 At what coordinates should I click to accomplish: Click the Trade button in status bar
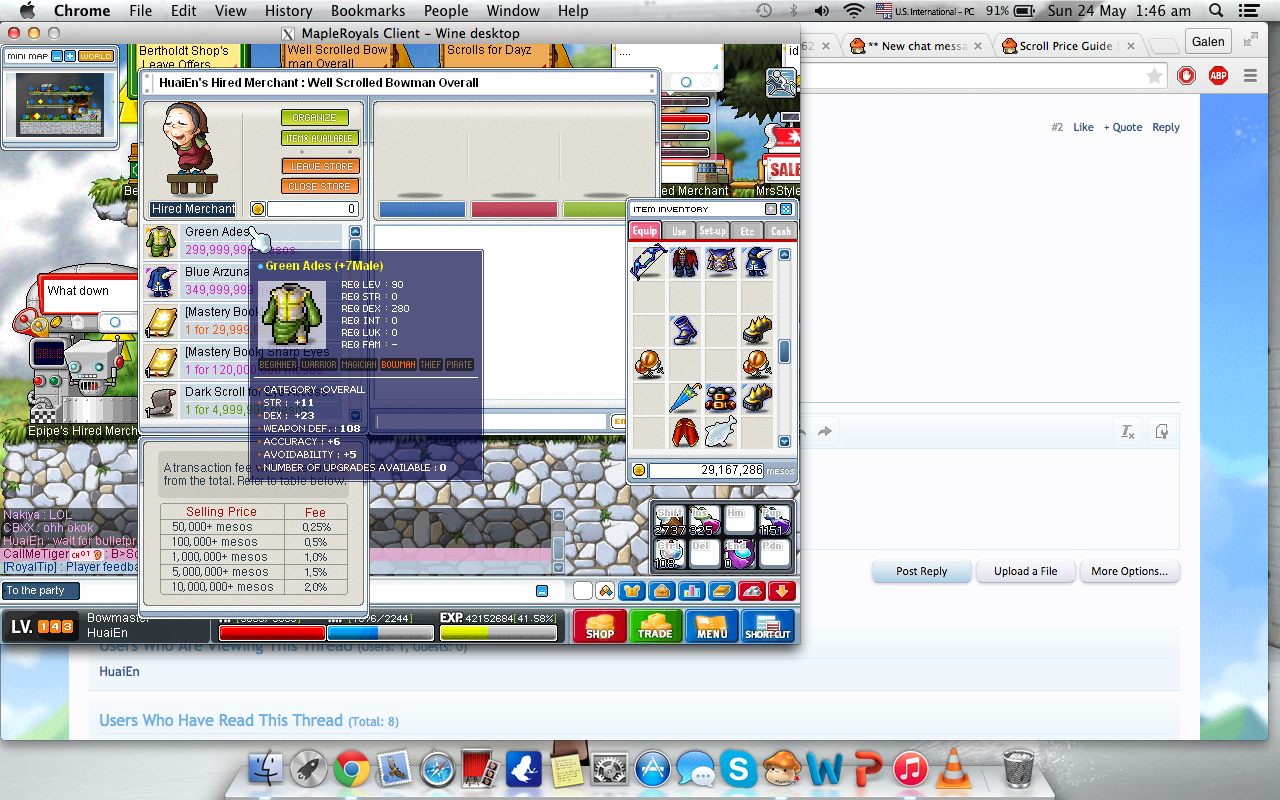(655, 626)
